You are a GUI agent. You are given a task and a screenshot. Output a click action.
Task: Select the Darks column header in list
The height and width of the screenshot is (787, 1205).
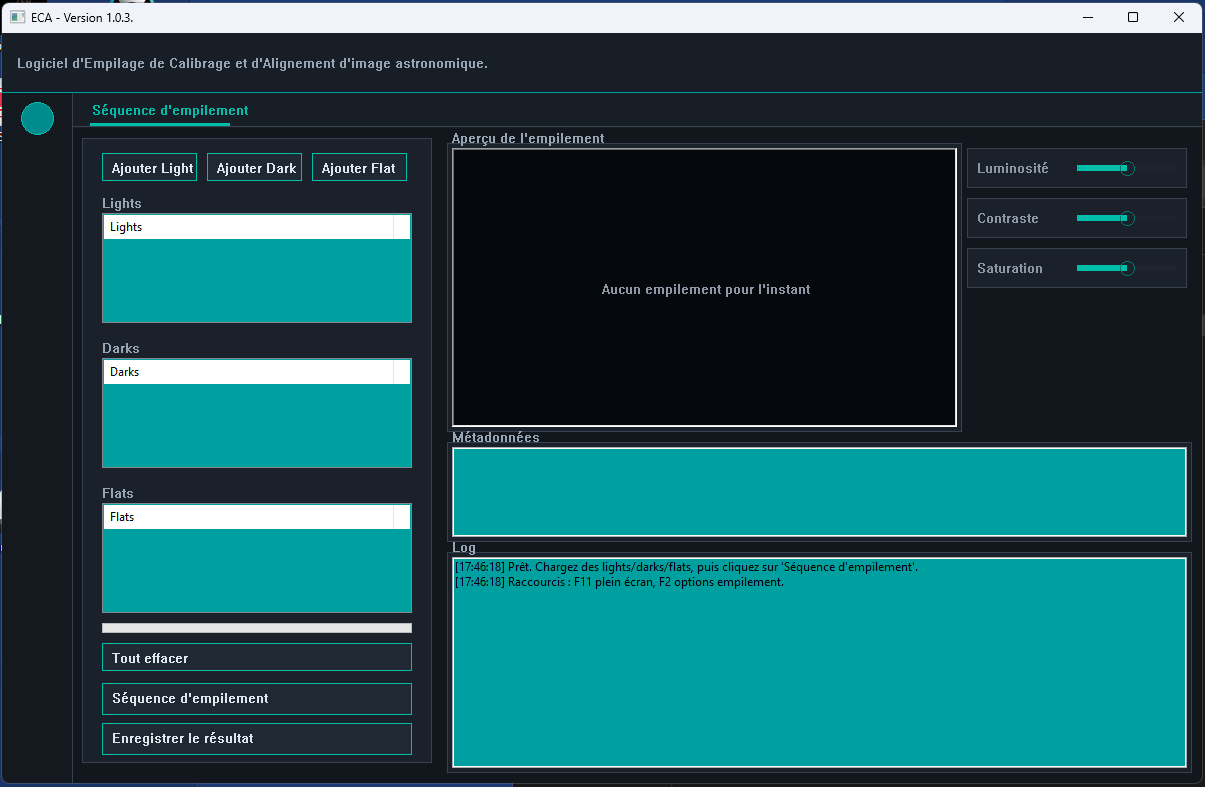coord(248,372)
